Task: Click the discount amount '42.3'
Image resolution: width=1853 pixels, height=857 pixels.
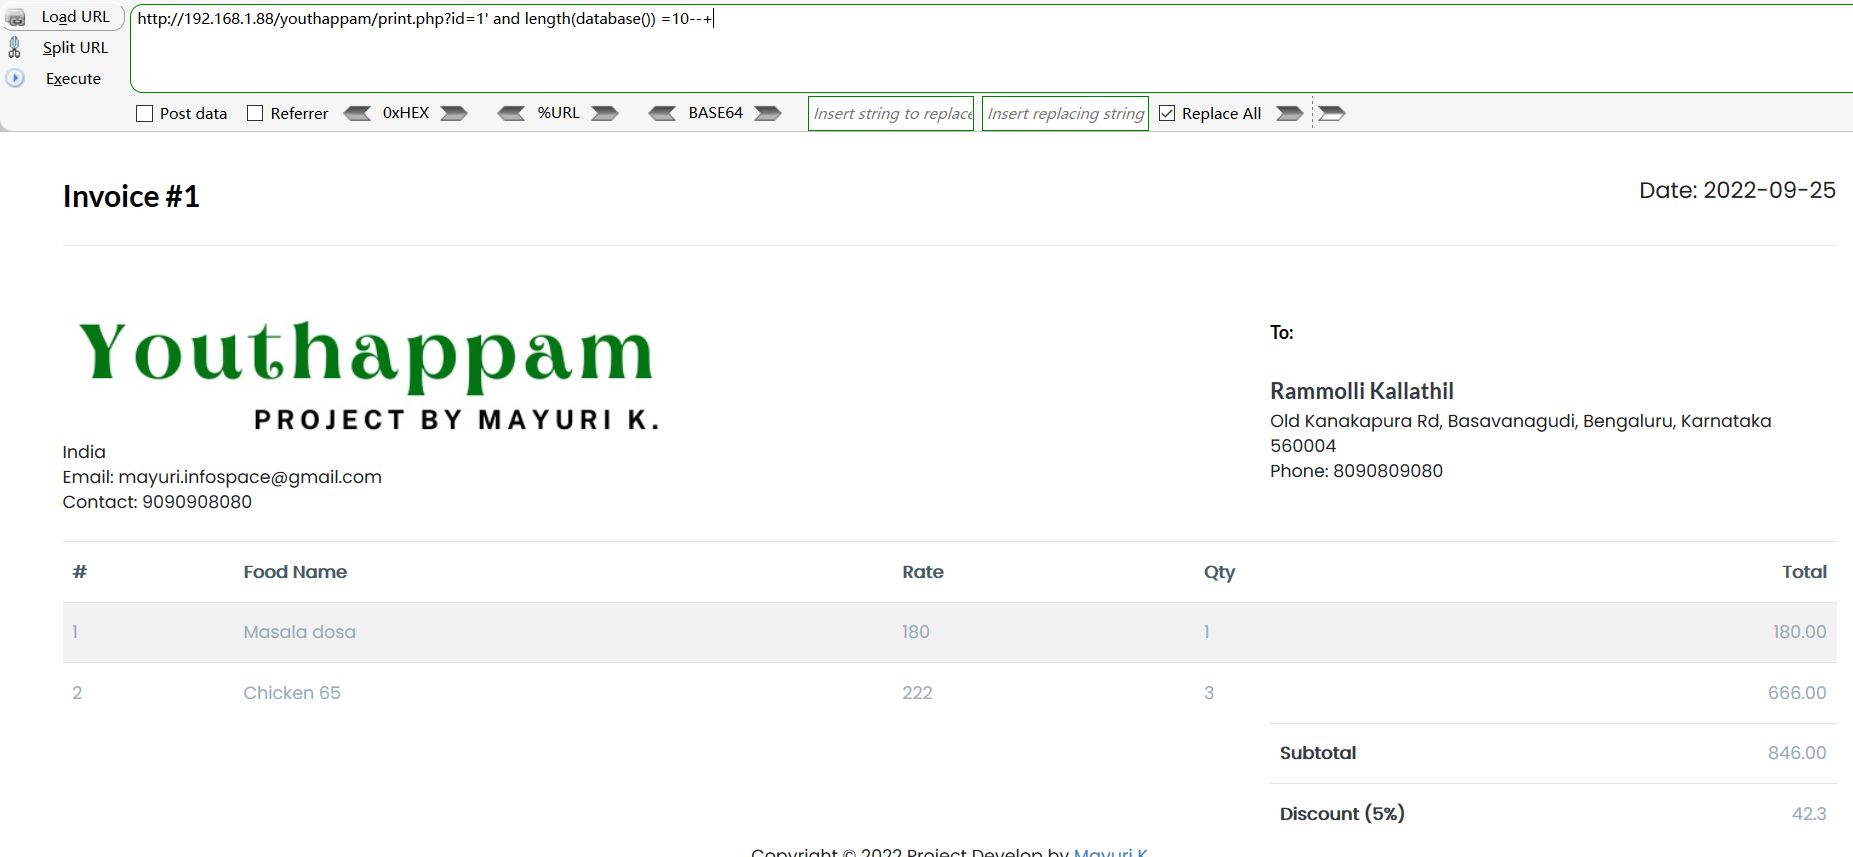Action: 1809,814
